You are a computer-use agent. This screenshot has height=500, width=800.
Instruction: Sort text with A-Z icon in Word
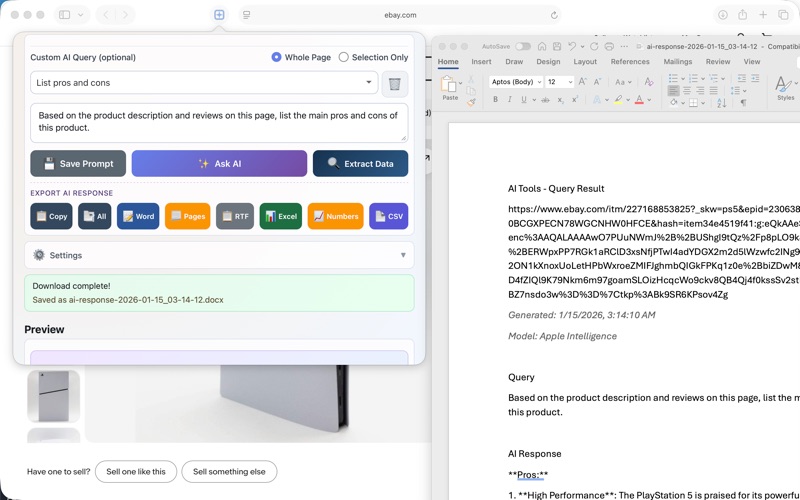point(722,103)
